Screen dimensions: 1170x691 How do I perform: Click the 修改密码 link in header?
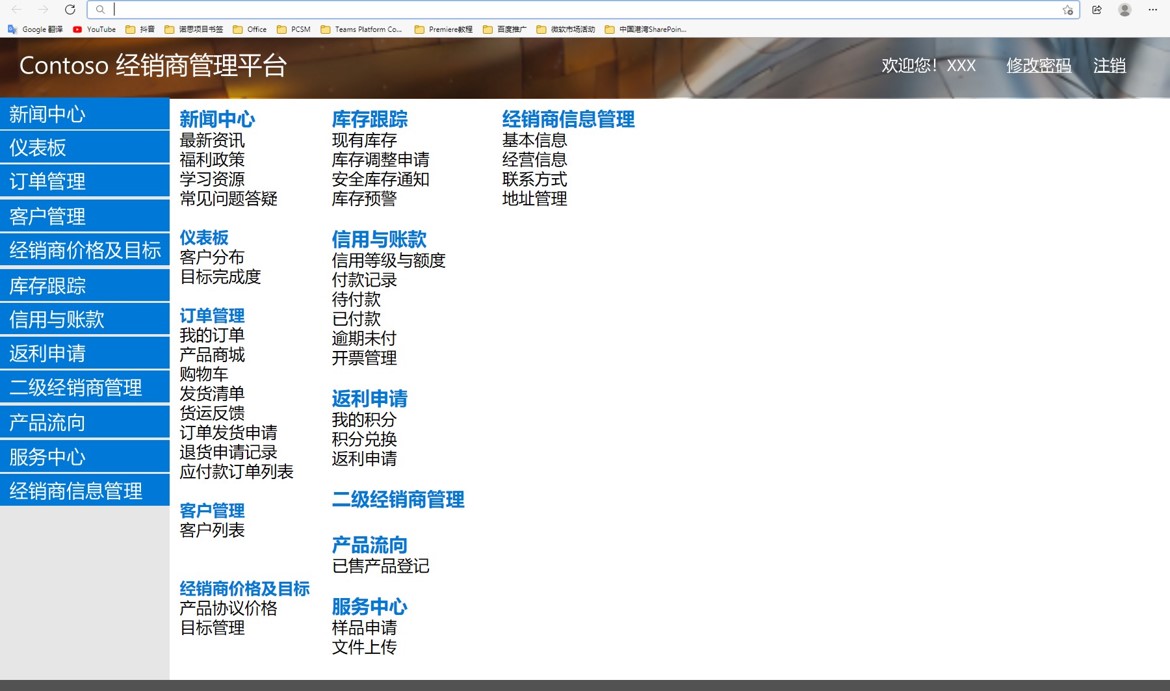click(x=1038, y=66)
